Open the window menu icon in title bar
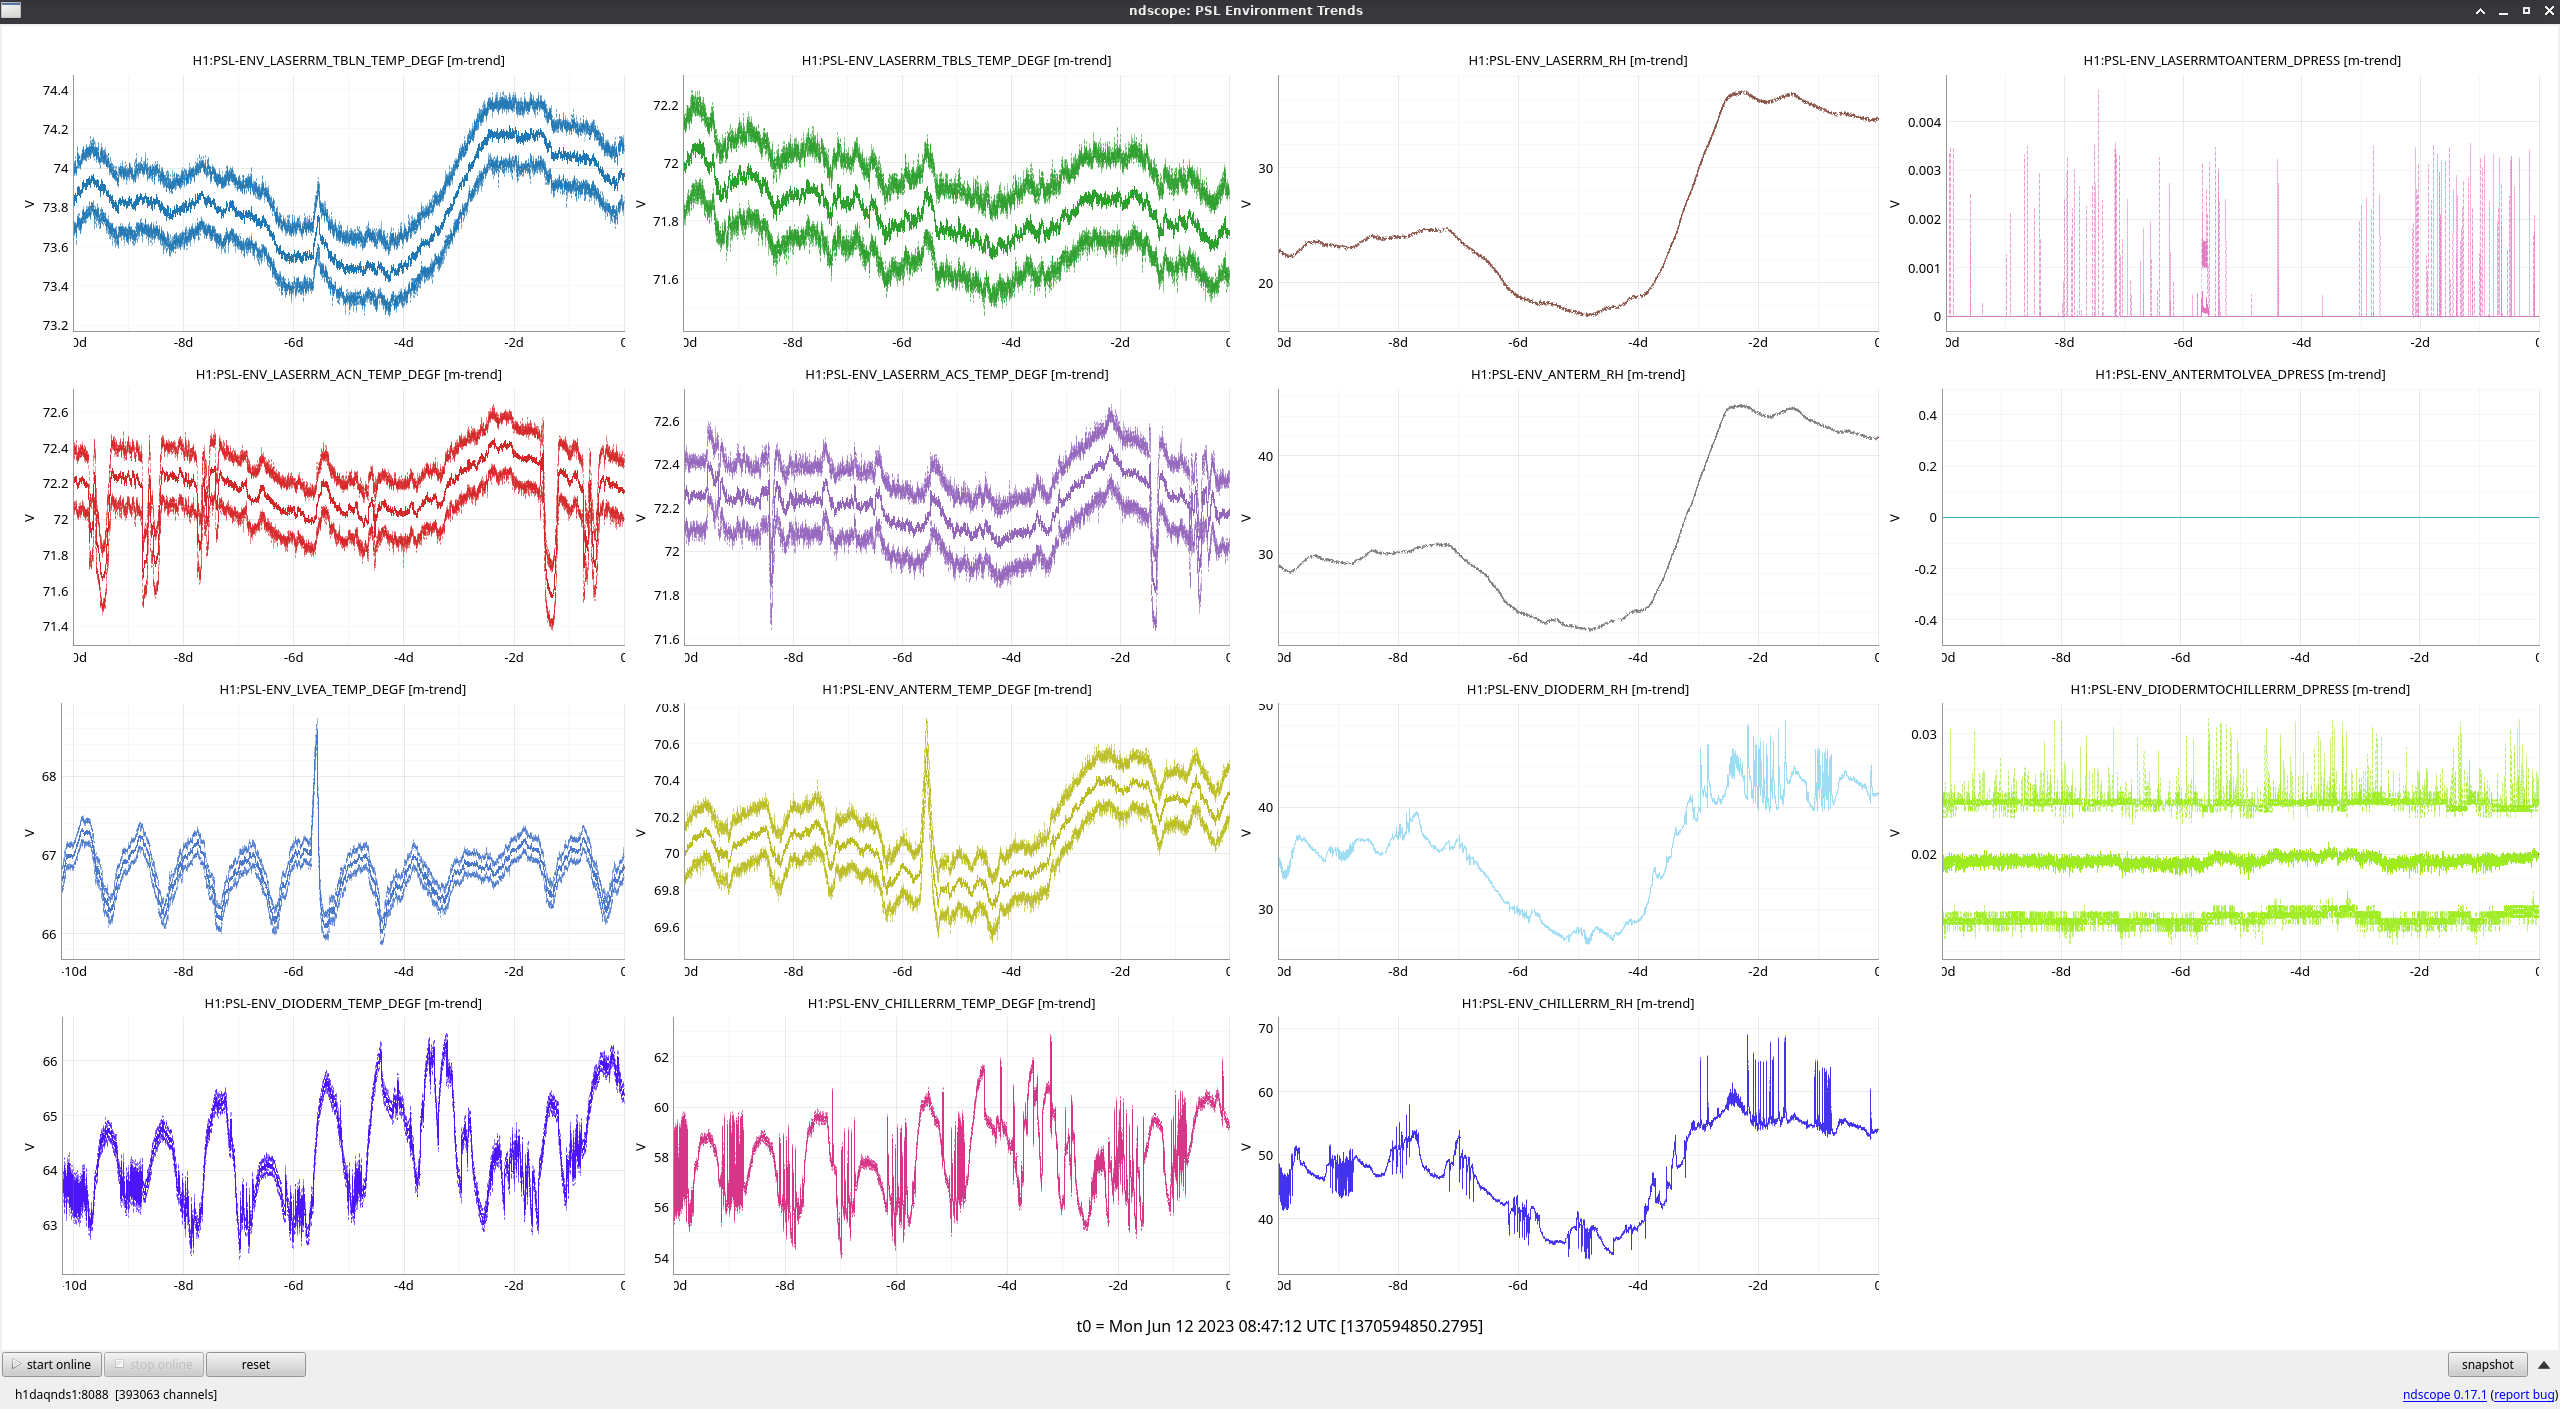 click(x=11, y=10)
